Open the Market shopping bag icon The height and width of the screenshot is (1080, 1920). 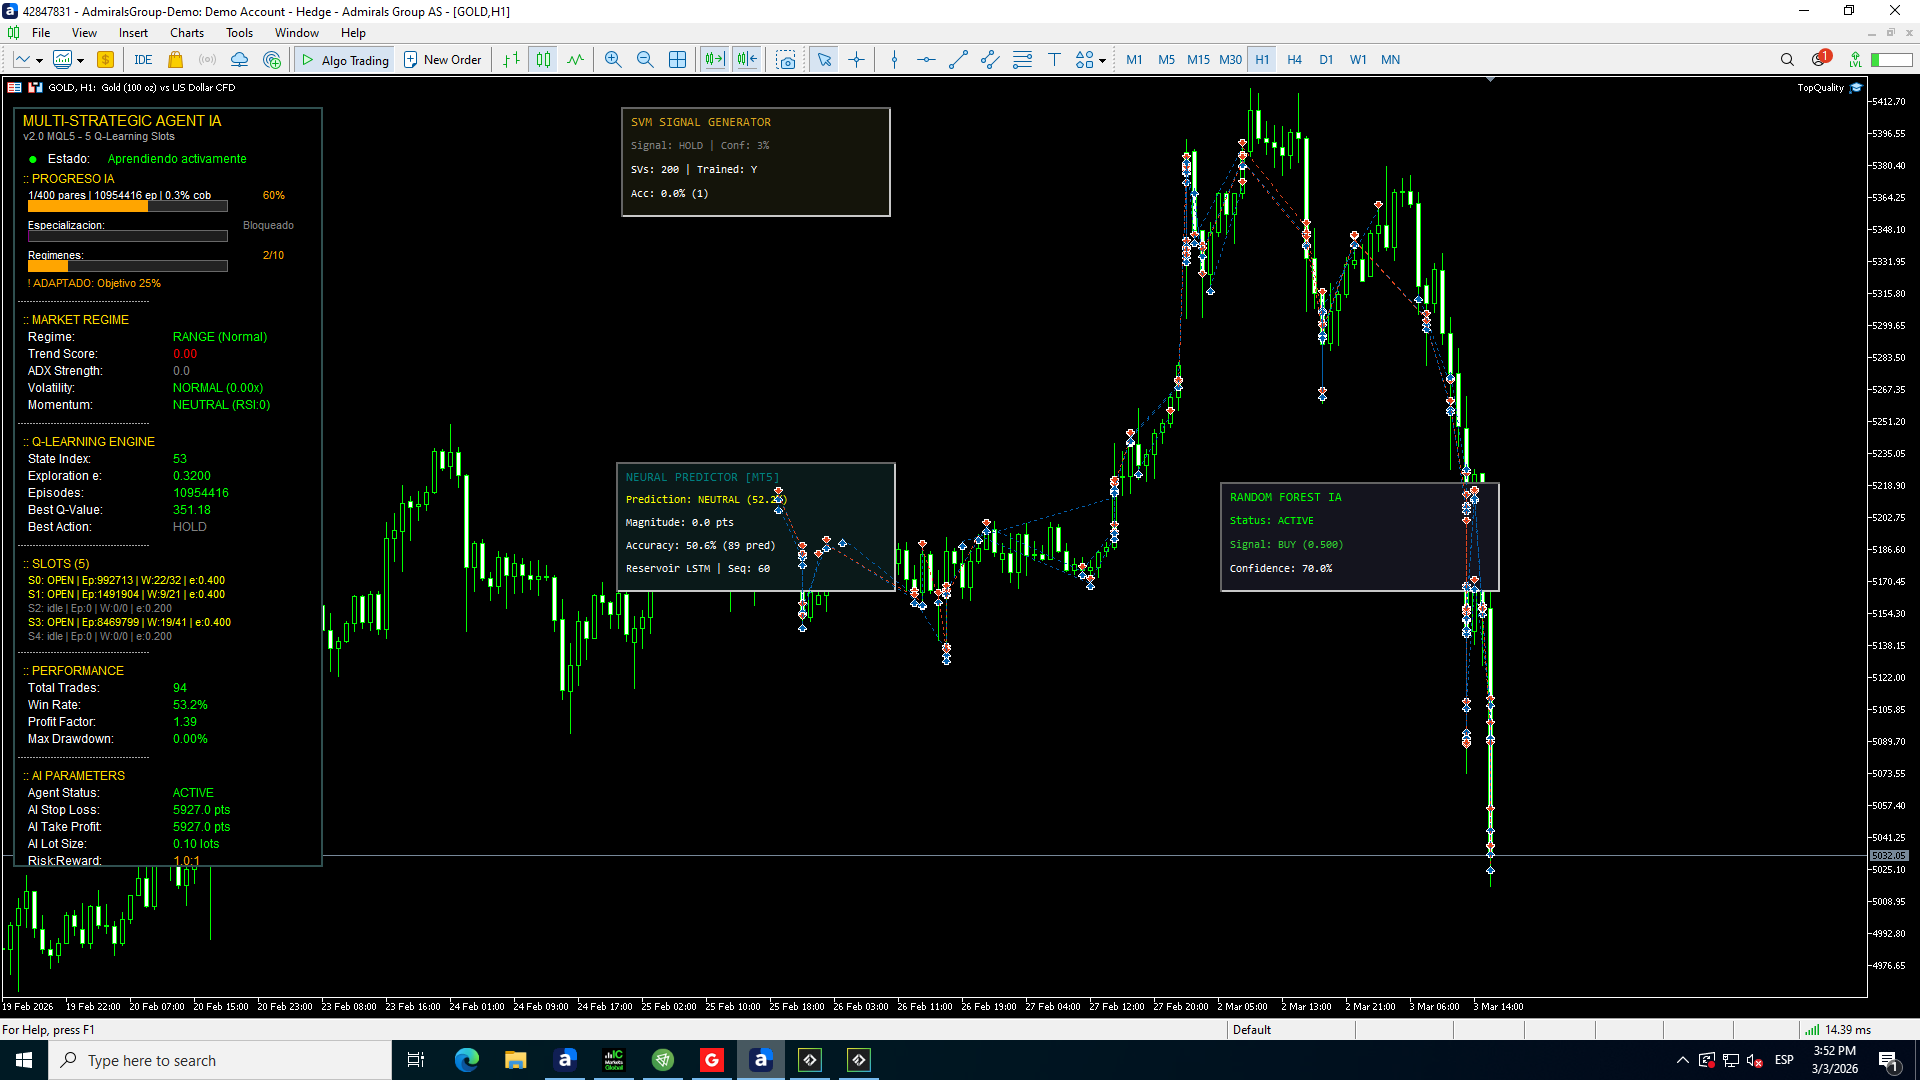click(176, 60)
